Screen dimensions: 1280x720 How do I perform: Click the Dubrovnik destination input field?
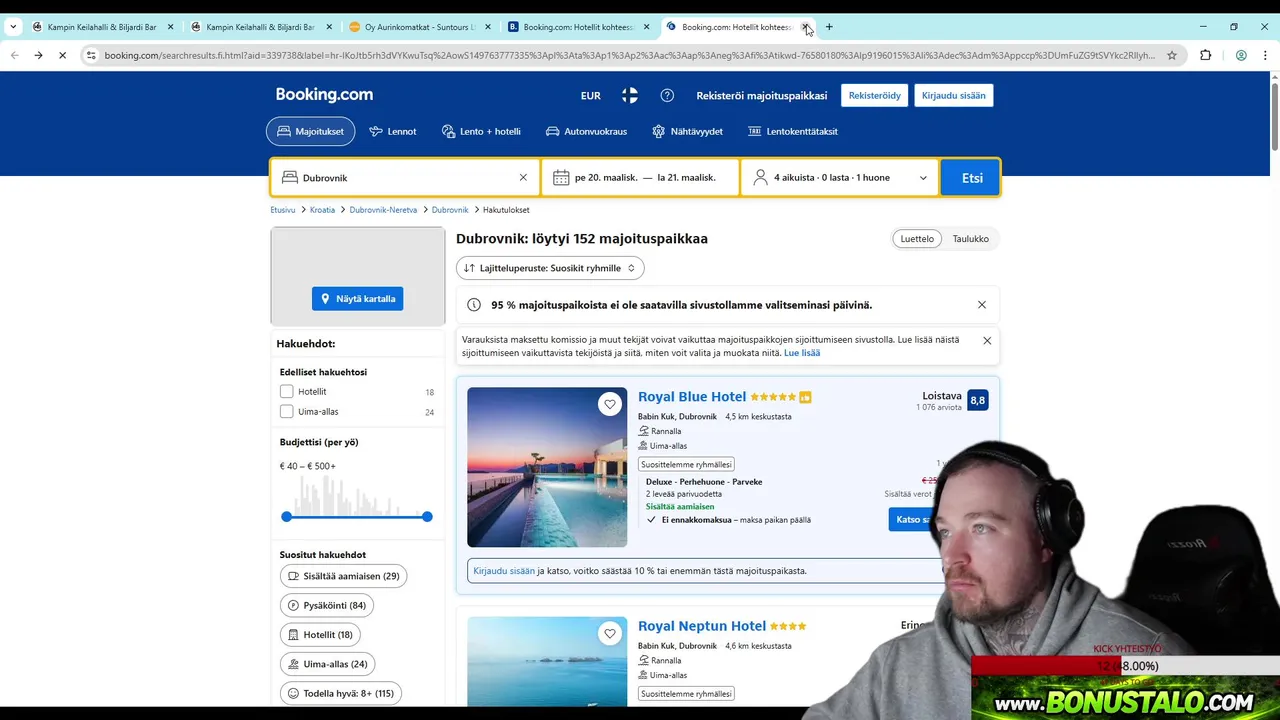tap(405, 177)
